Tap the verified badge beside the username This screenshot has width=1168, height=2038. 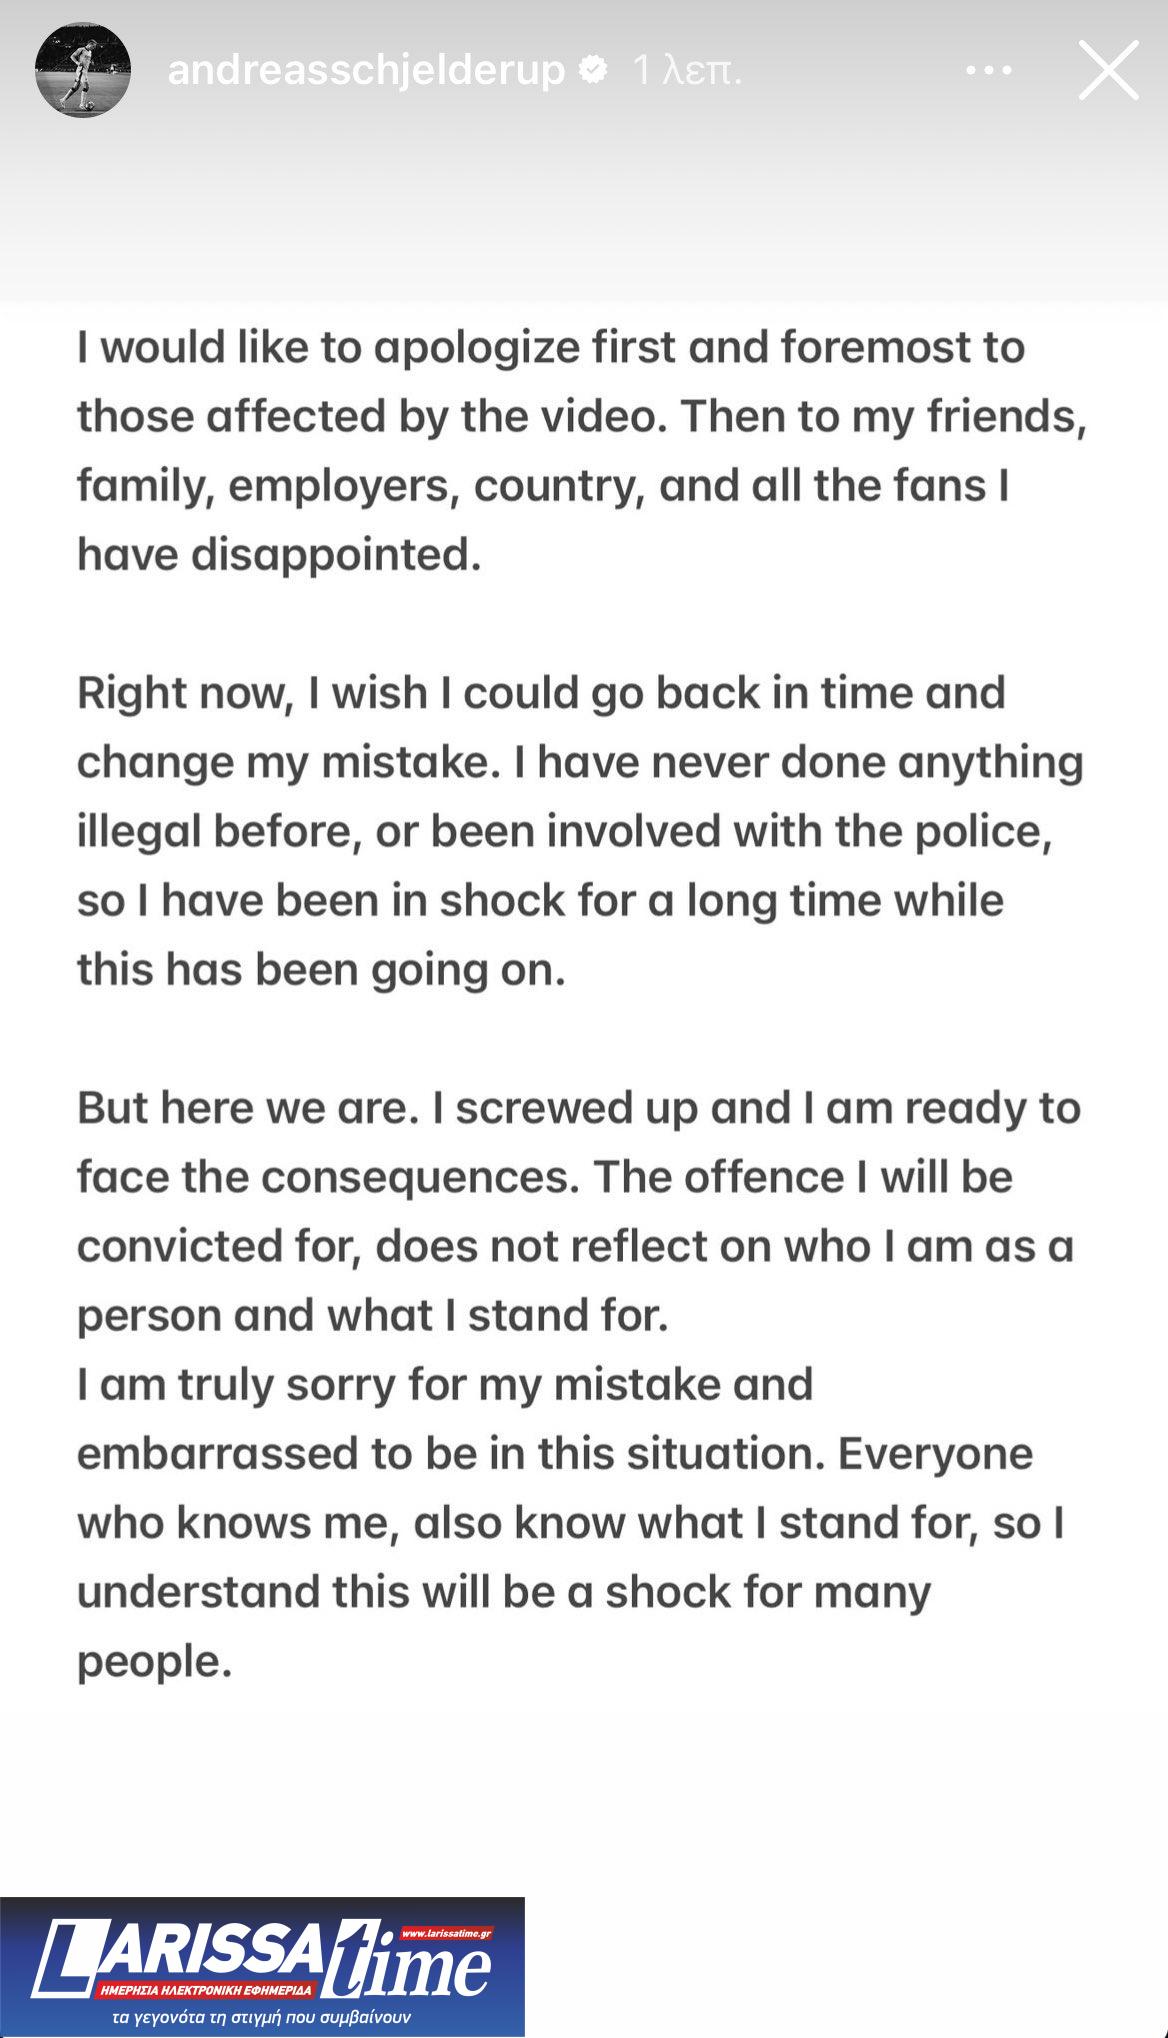point(593,70)
